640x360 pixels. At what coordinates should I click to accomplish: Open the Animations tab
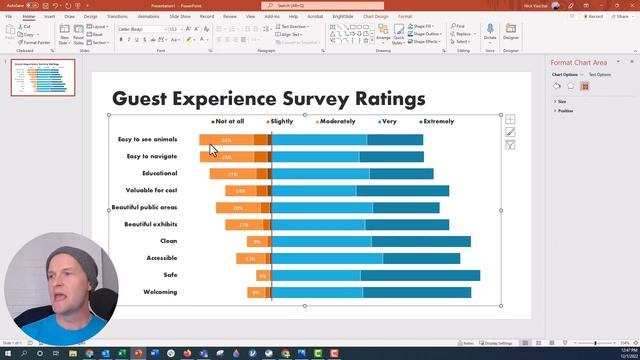click(148, 16)
